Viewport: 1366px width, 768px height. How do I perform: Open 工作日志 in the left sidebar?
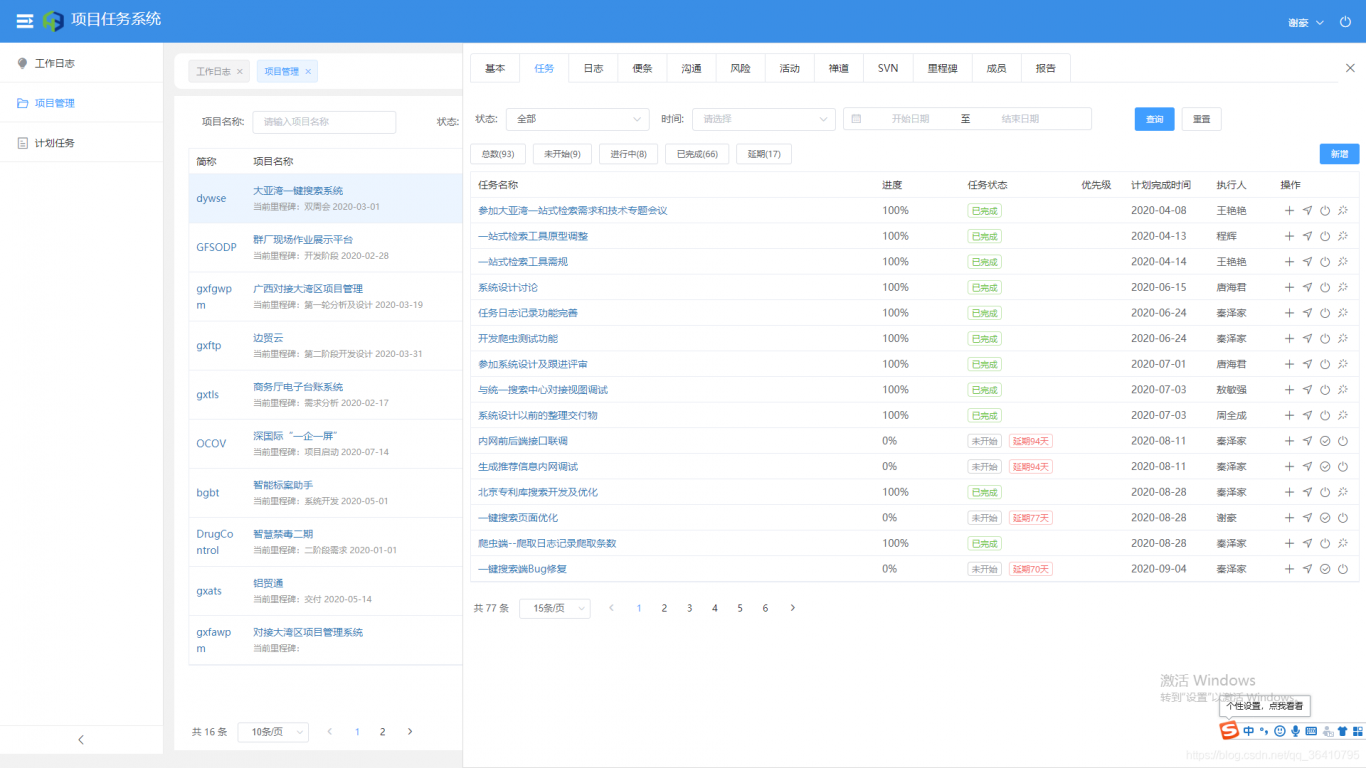coord(81,63)
